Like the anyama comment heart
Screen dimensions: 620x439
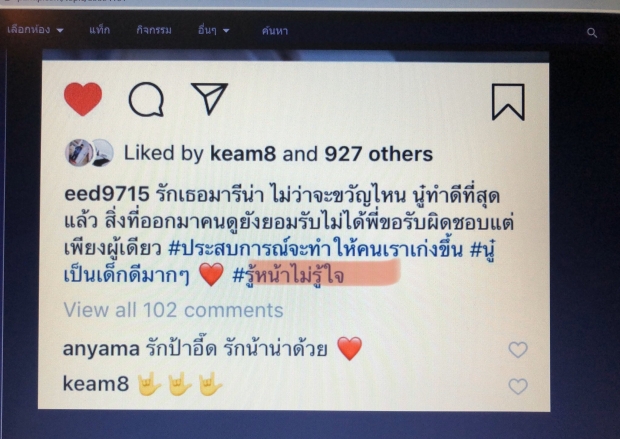pos(518,350)
